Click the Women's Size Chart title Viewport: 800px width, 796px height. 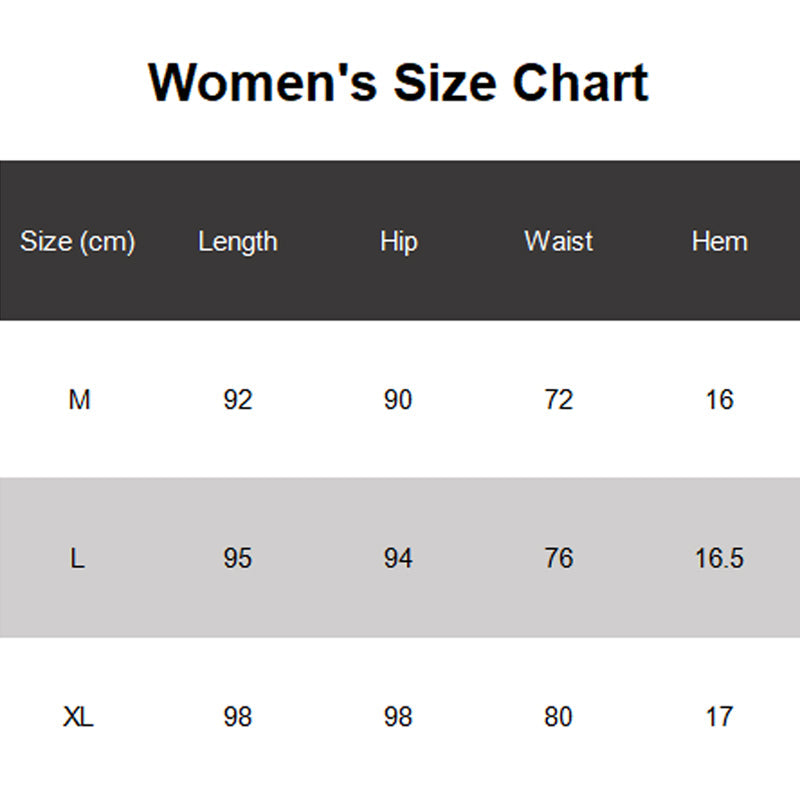(399, 82)
